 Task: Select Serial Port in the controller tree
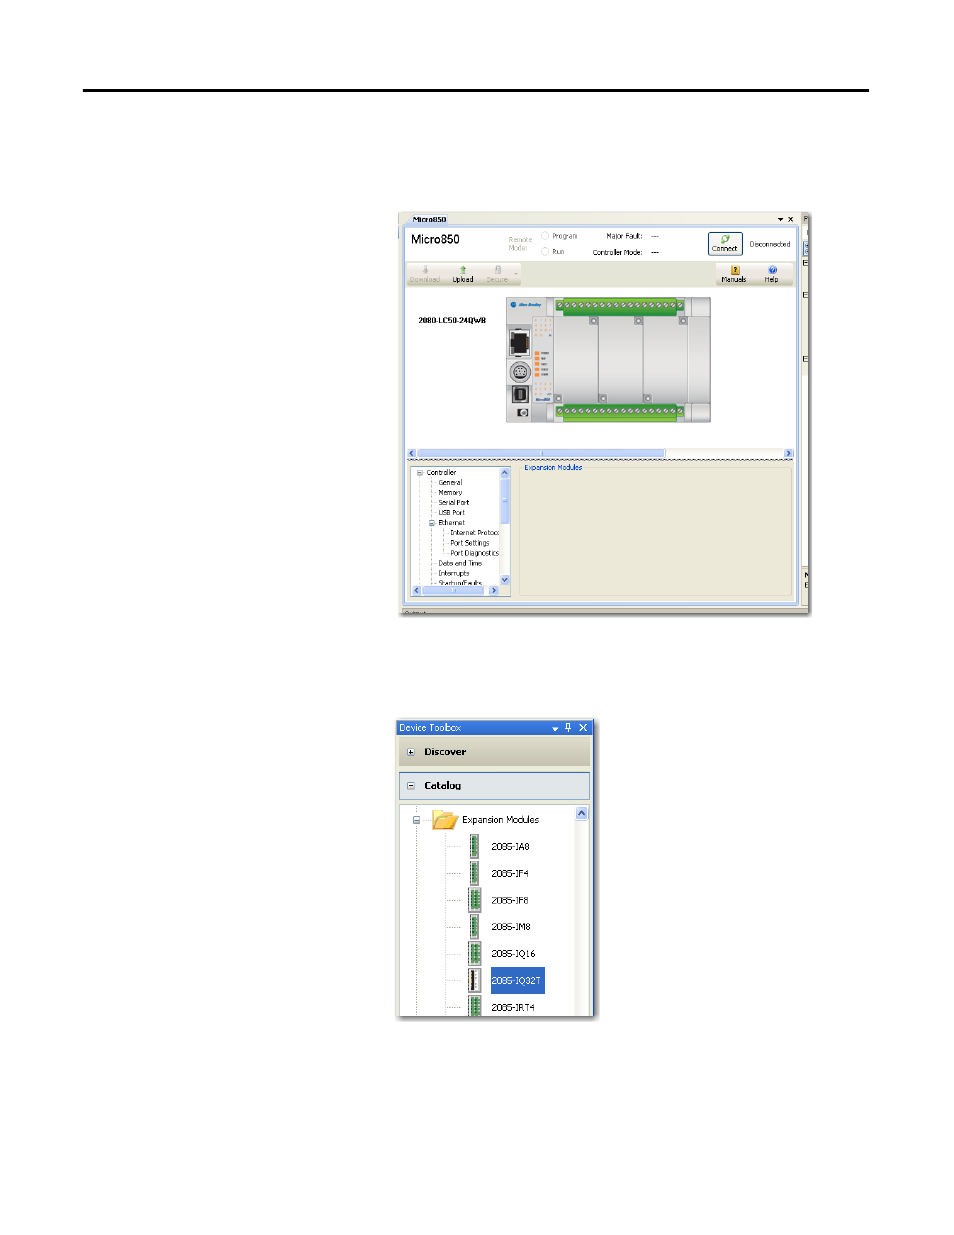coord(454,503)
